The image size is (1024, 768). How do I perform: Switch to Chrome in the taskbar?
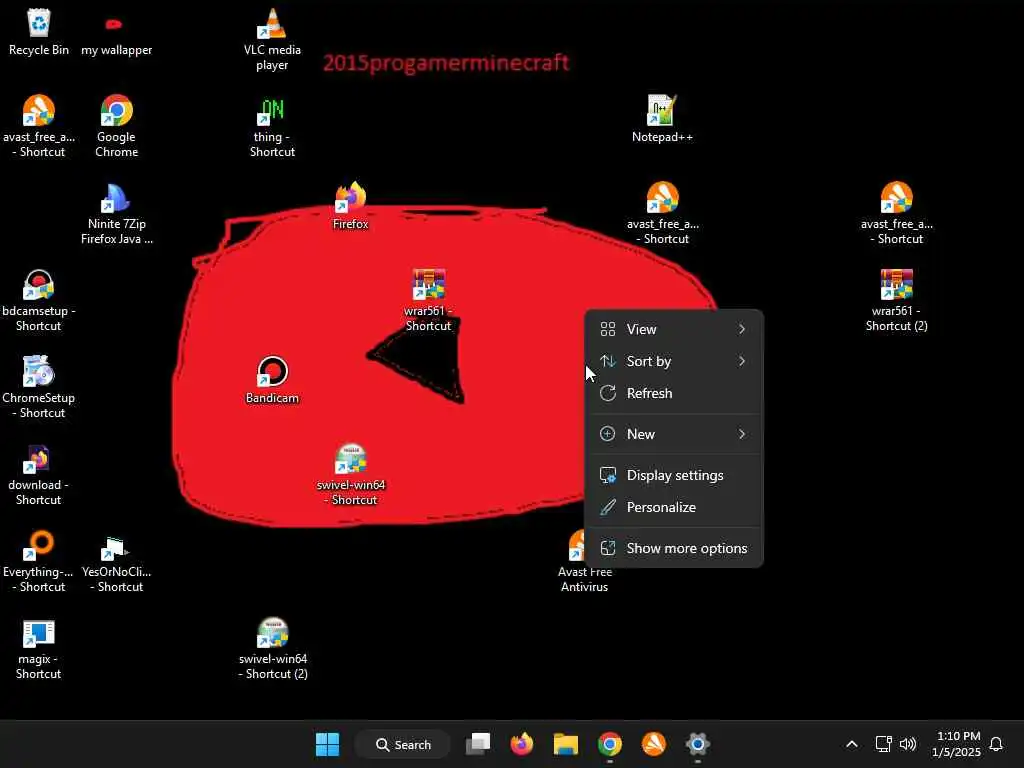pyautogui.click(x=609, y=744)
